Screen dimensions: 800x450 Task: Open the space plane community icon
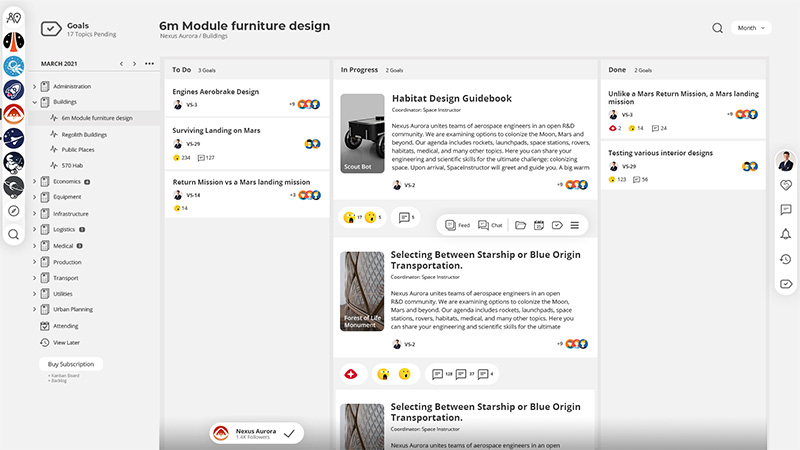[x=14, y=138]
